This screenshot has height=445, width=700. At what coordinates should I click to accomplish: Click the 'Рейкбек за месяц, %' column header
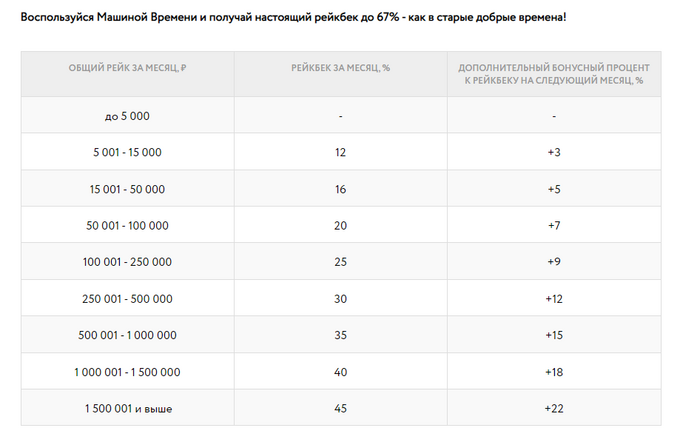340,67
